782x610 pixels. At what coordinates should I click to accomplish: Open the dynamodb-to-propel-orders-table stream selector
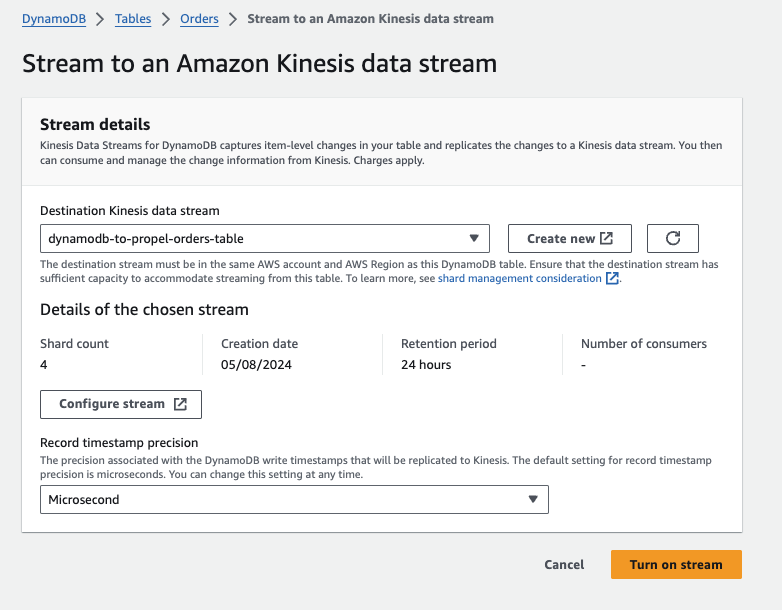coord(264,238)
